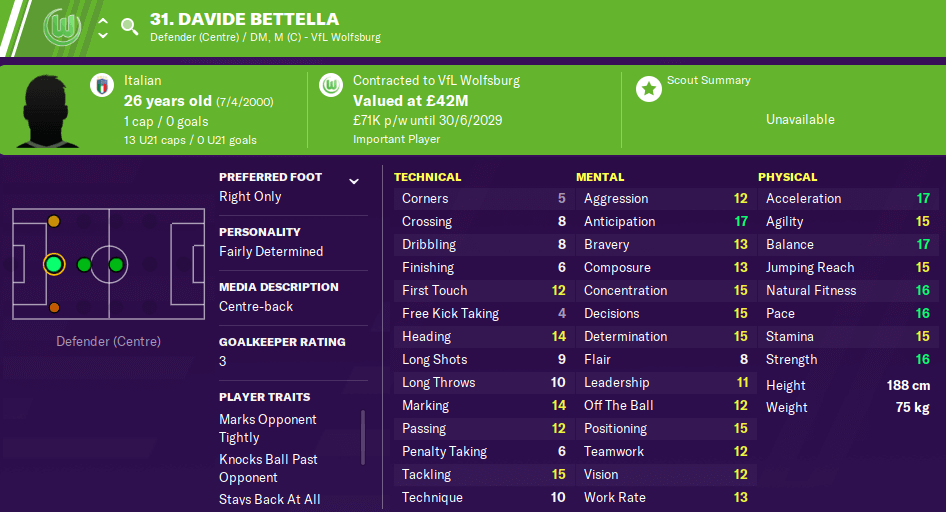The image size is (946, 512).
Task: Select the upper orange full-back position dot
Action: [x=54, y=221]
